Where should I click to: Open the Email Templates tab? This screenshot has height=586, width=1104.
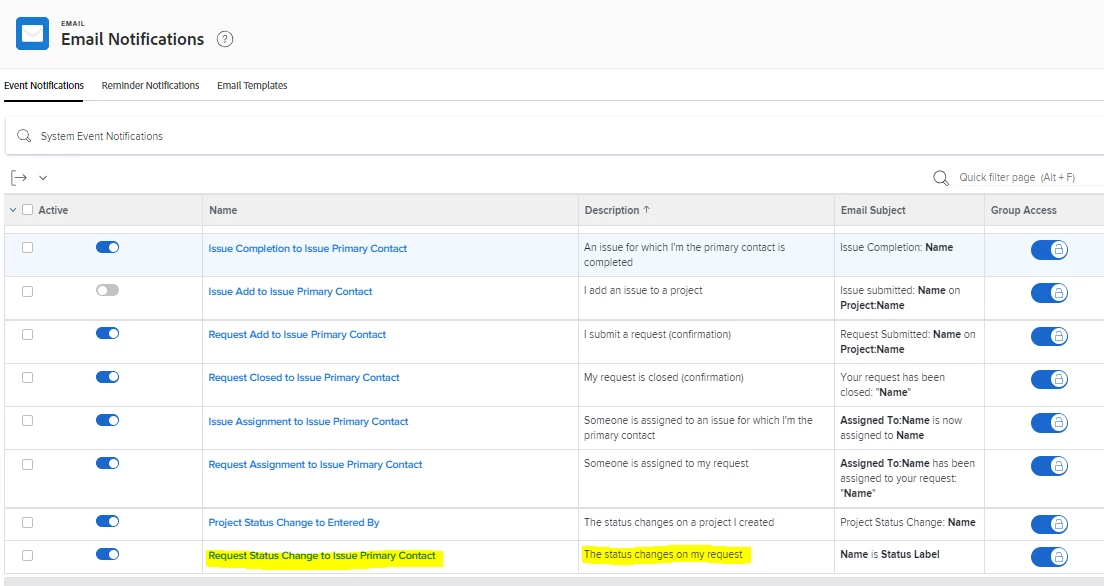[x=252, y=85]
